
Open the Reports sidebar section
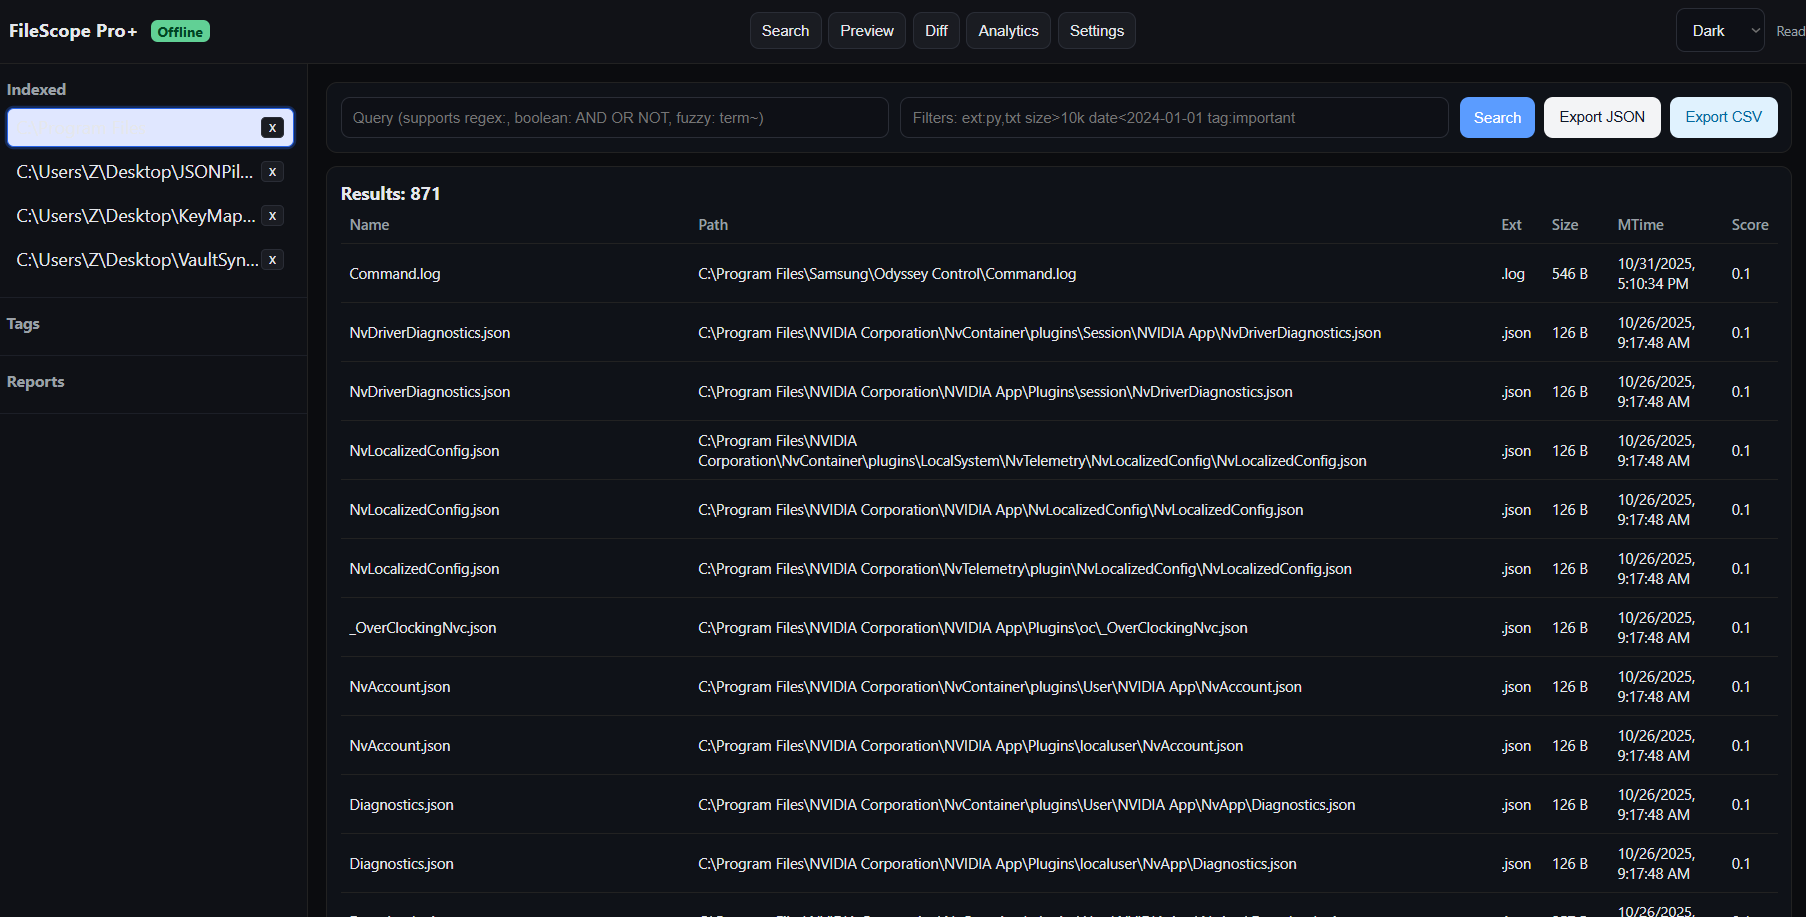tap(35, 382)
